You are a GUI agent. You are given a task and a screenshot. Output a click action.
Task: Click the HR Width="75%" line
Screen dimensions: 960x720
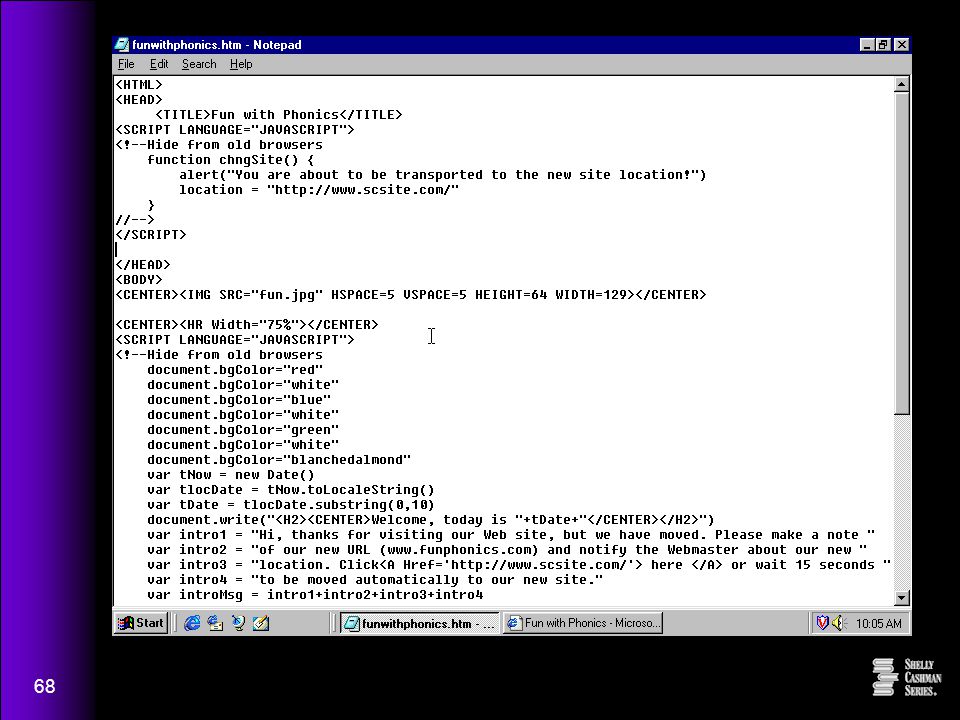(x=247, y=324)
